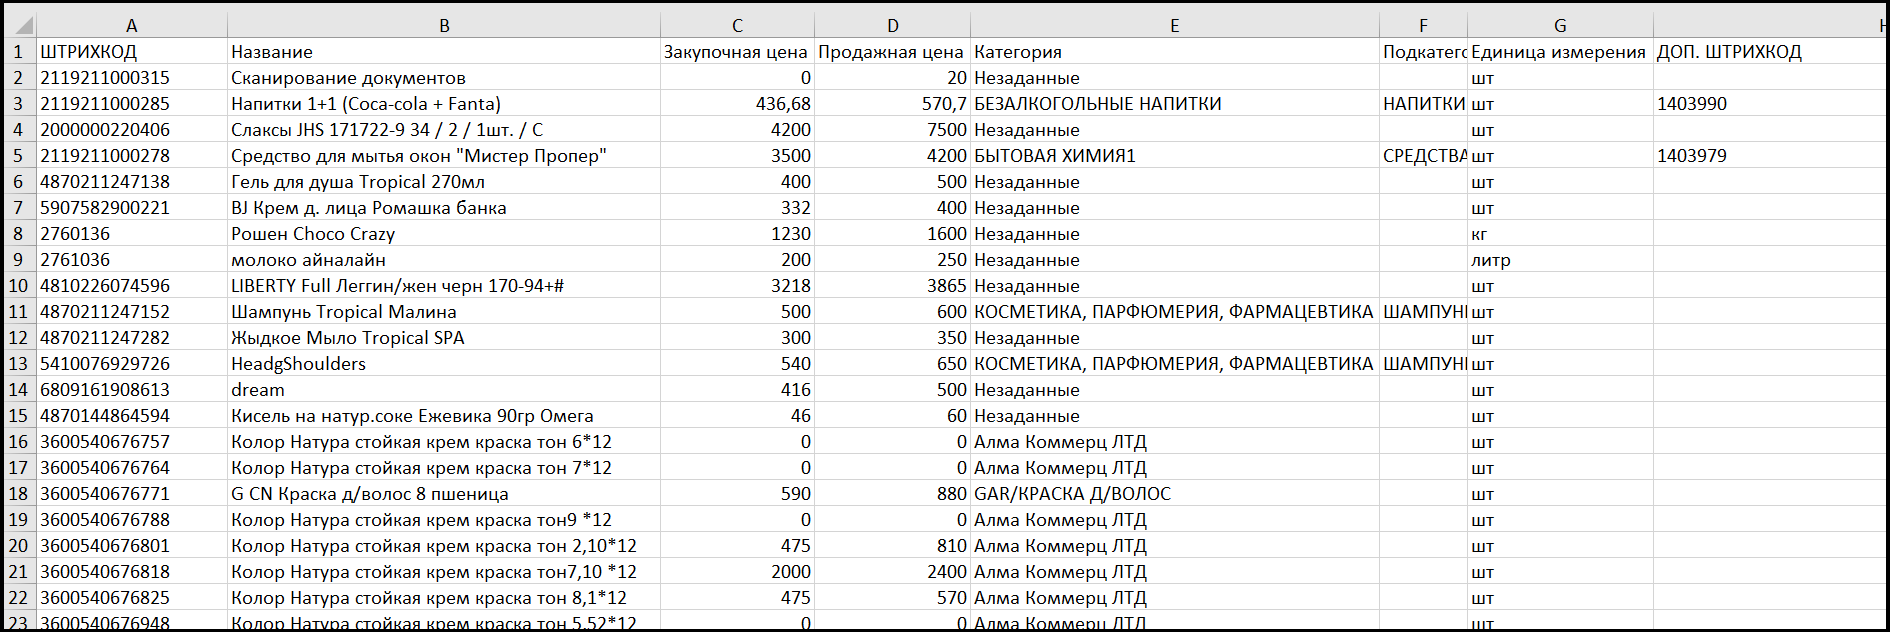The height and width of the screenshot is (632, 1890).
Task: Select row 10 header
Action: [x=19, y=285]
